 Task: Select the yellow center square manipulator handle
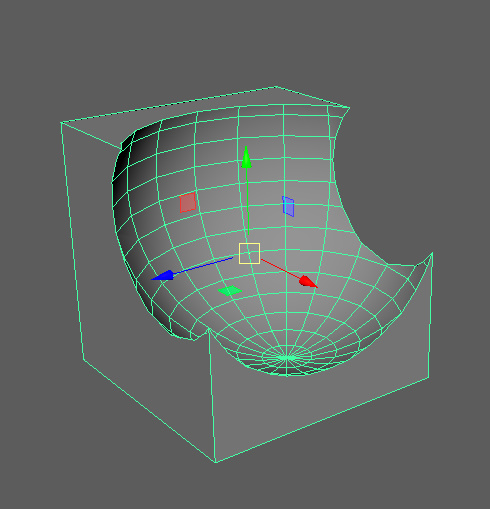249,253
